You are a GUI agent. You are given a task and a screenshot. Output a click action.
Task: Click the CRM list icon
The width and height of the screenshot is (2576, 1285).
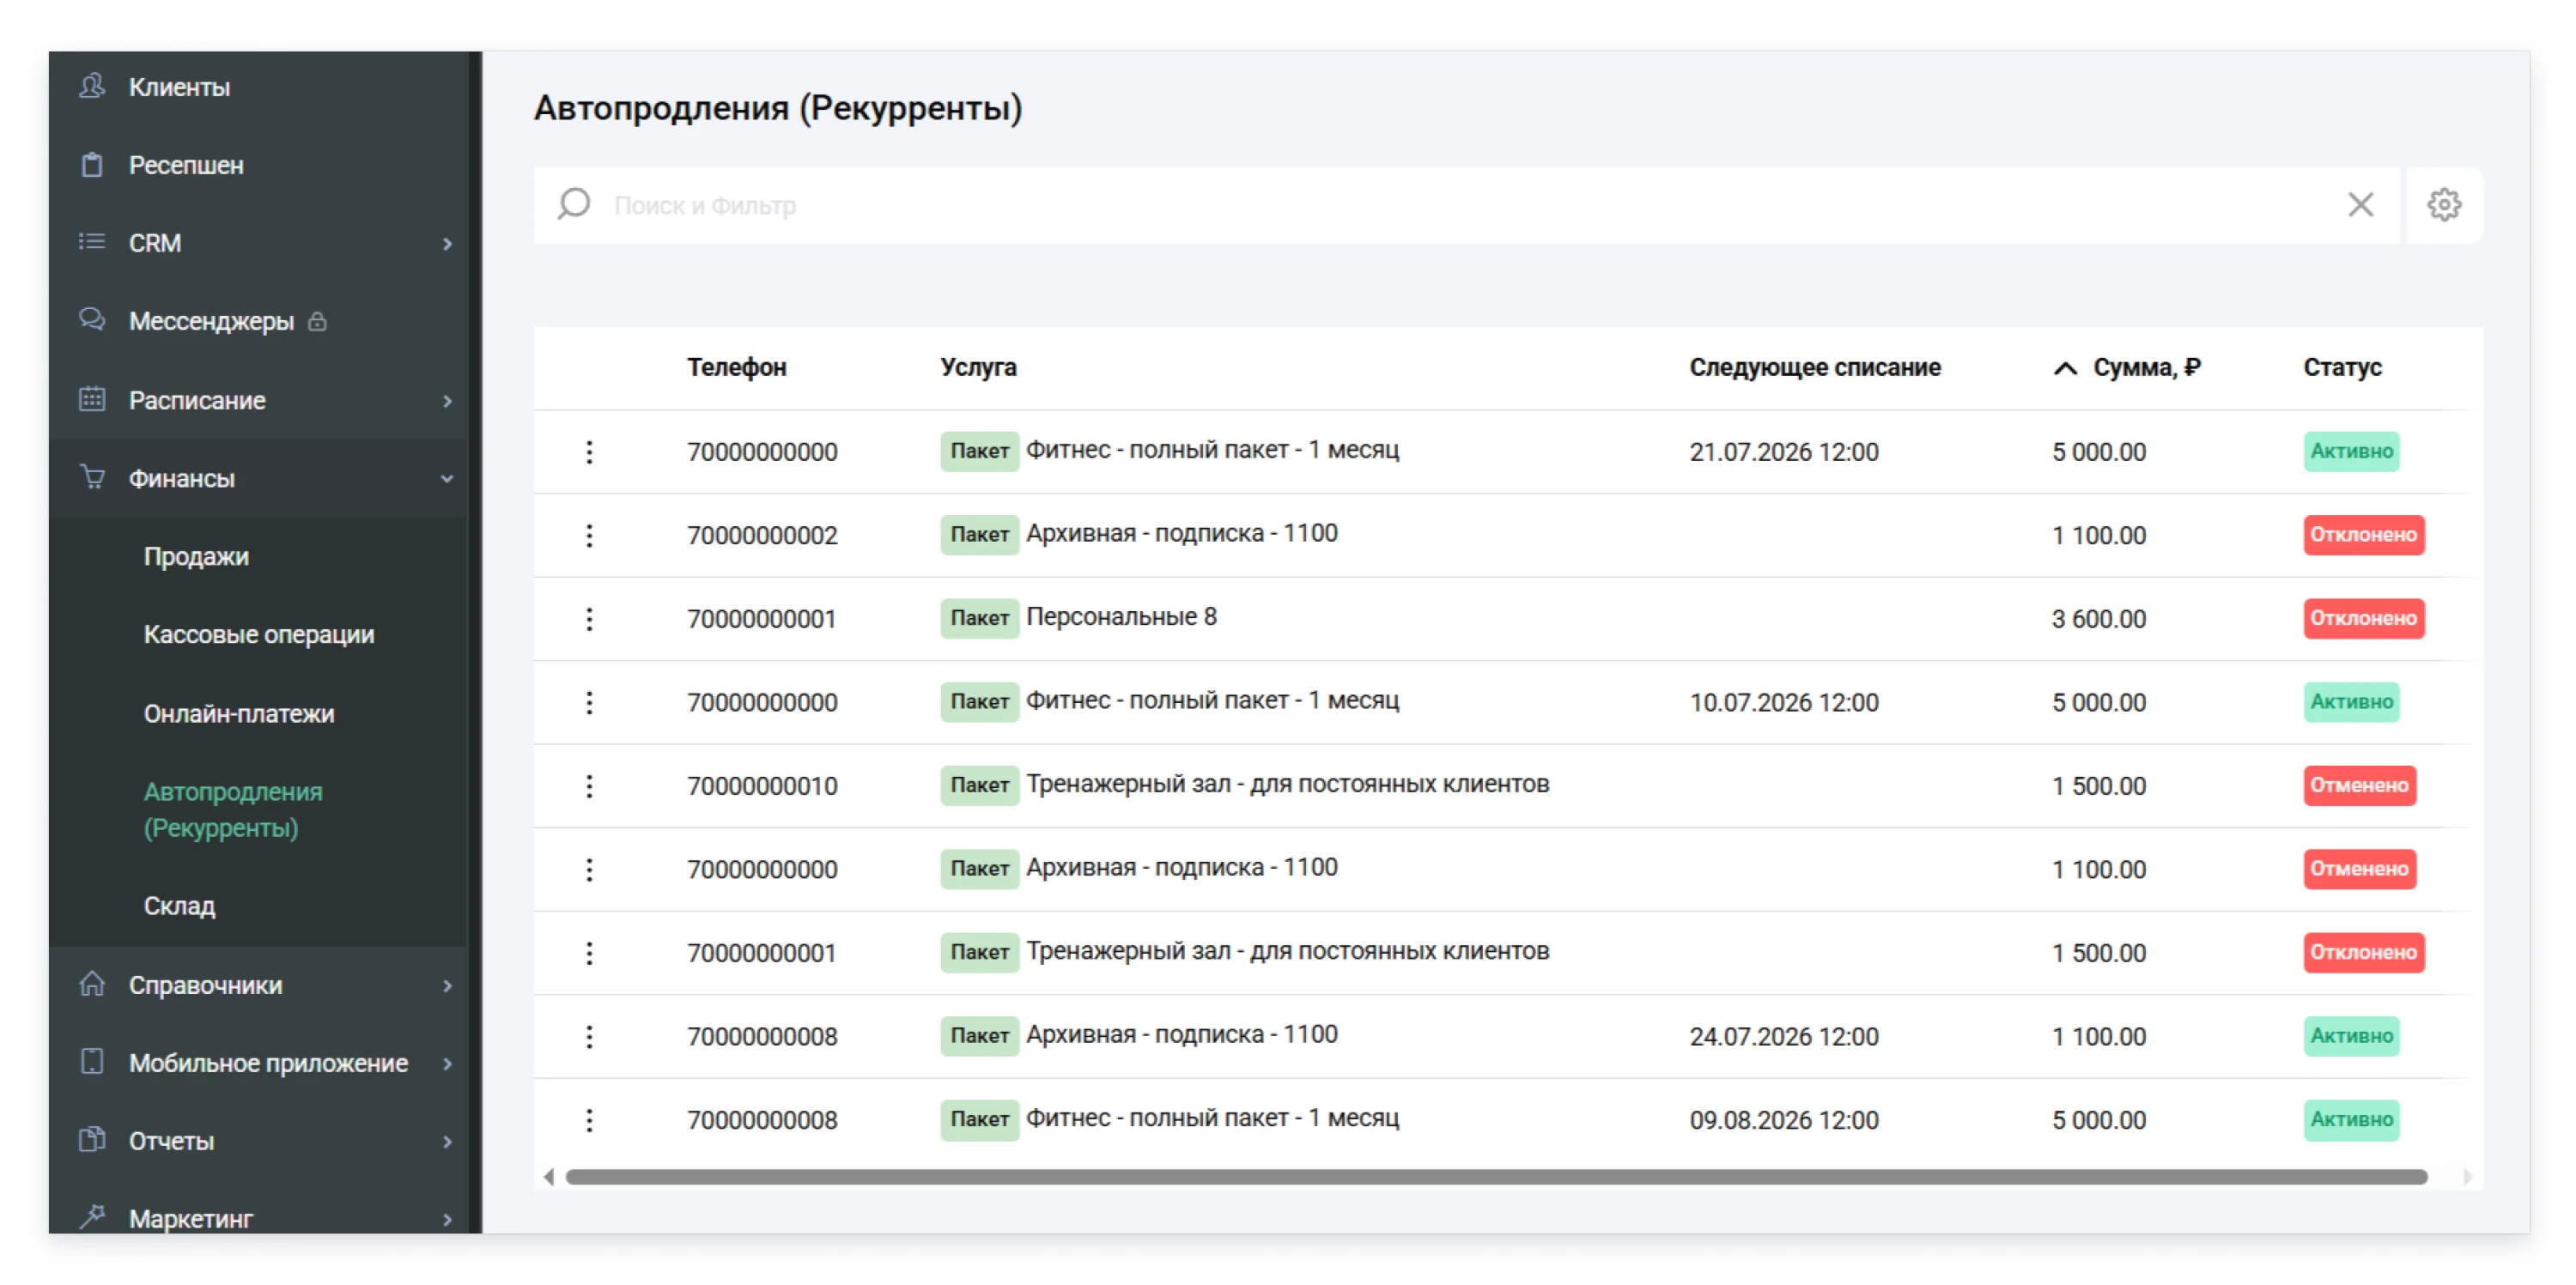[x=91, y=242]
